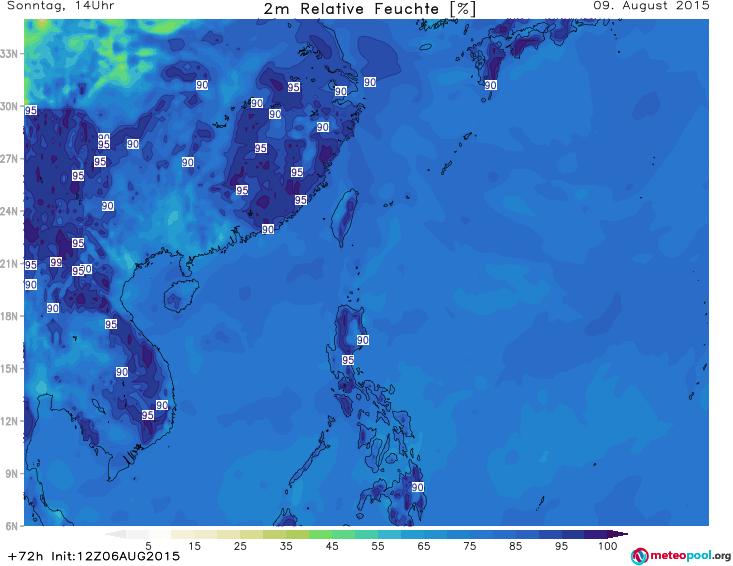Click the 6N latitude axis label

click(x=12, y=526)
